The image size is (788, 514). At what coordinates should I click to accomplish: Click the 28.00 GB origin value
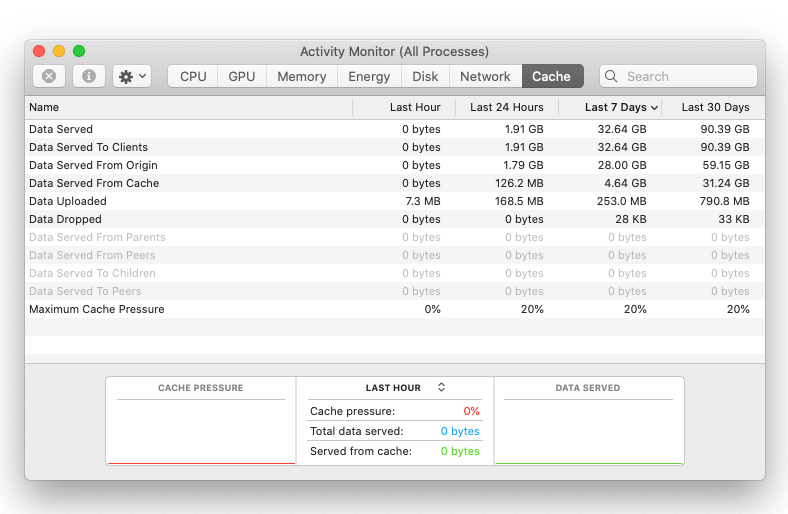tap(622, 165)
